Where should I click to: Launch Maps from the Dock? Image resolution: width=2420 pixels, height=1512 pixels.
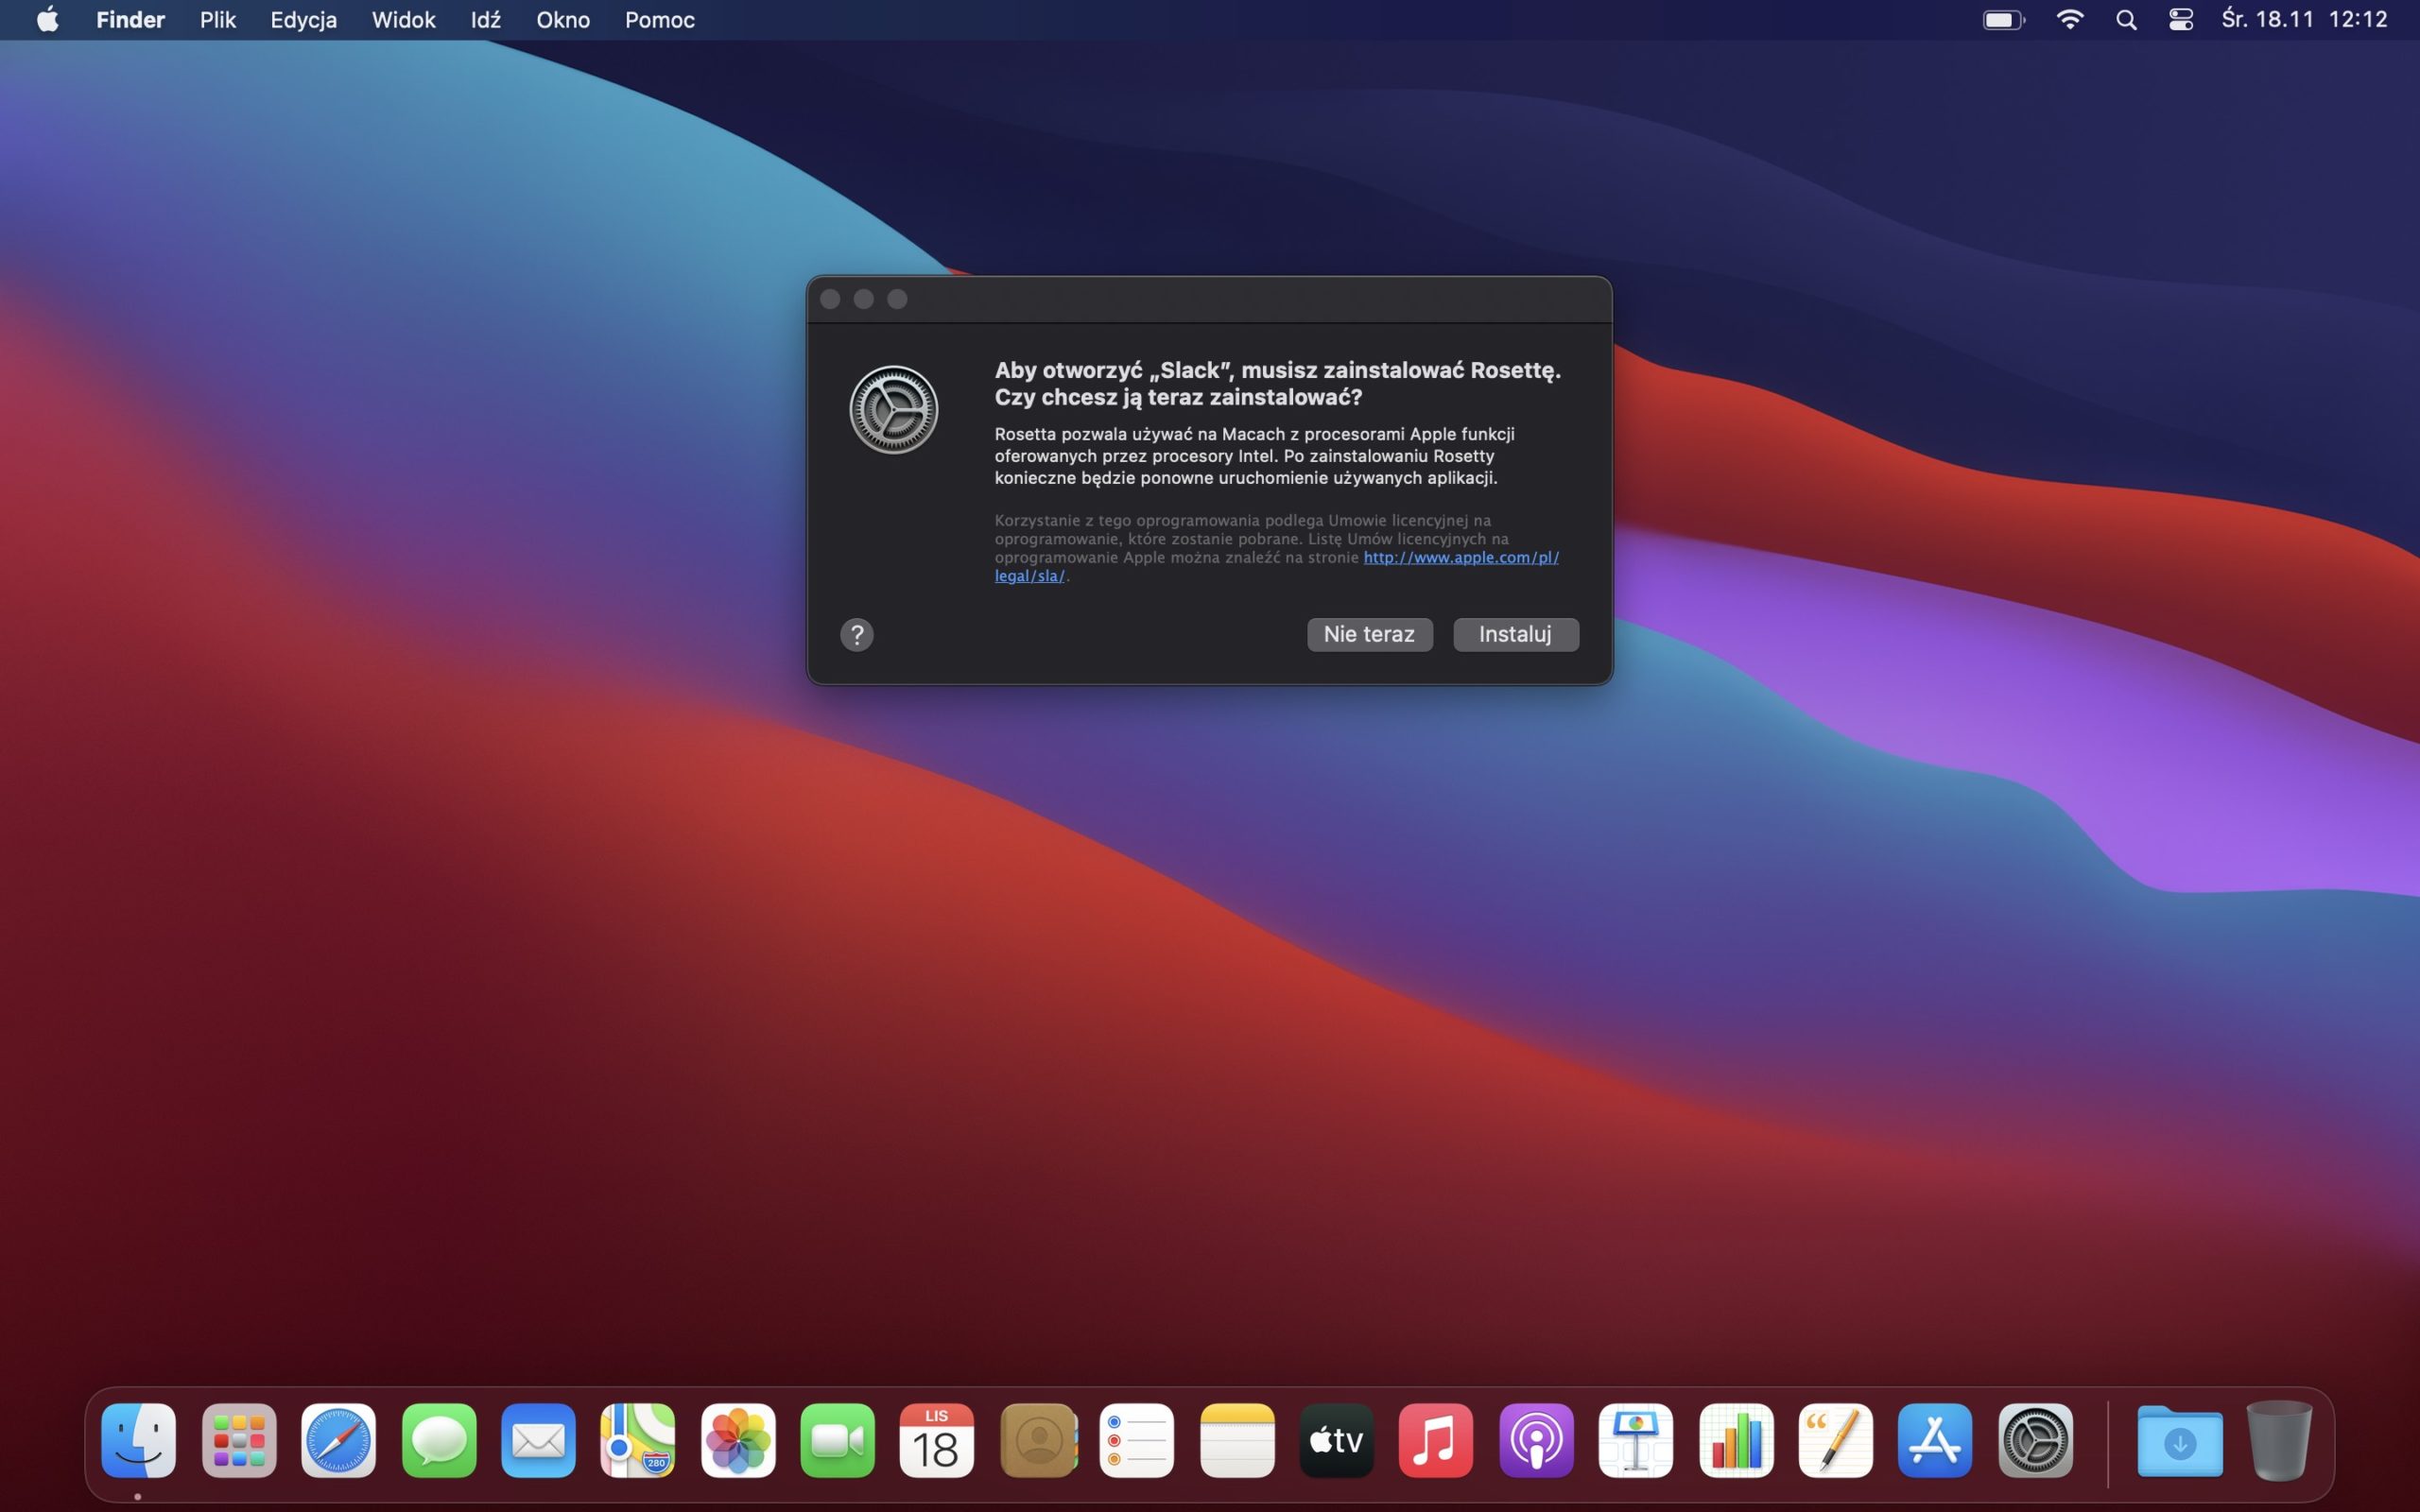(x=638, y=1440)
